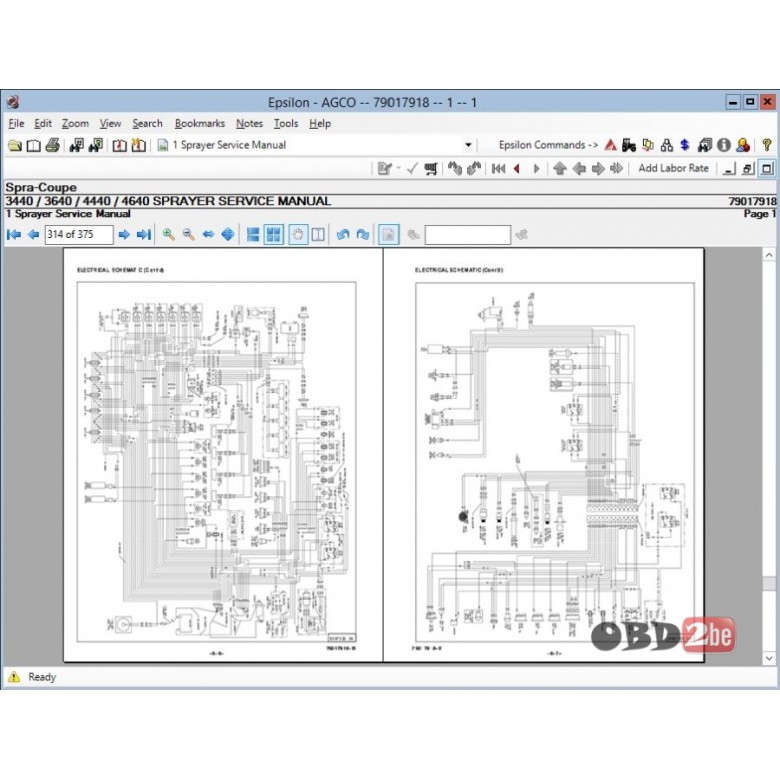Click left schematic page thumbnail
The width and height of the screenshot is (780, 780).
[x=223, y=455]
